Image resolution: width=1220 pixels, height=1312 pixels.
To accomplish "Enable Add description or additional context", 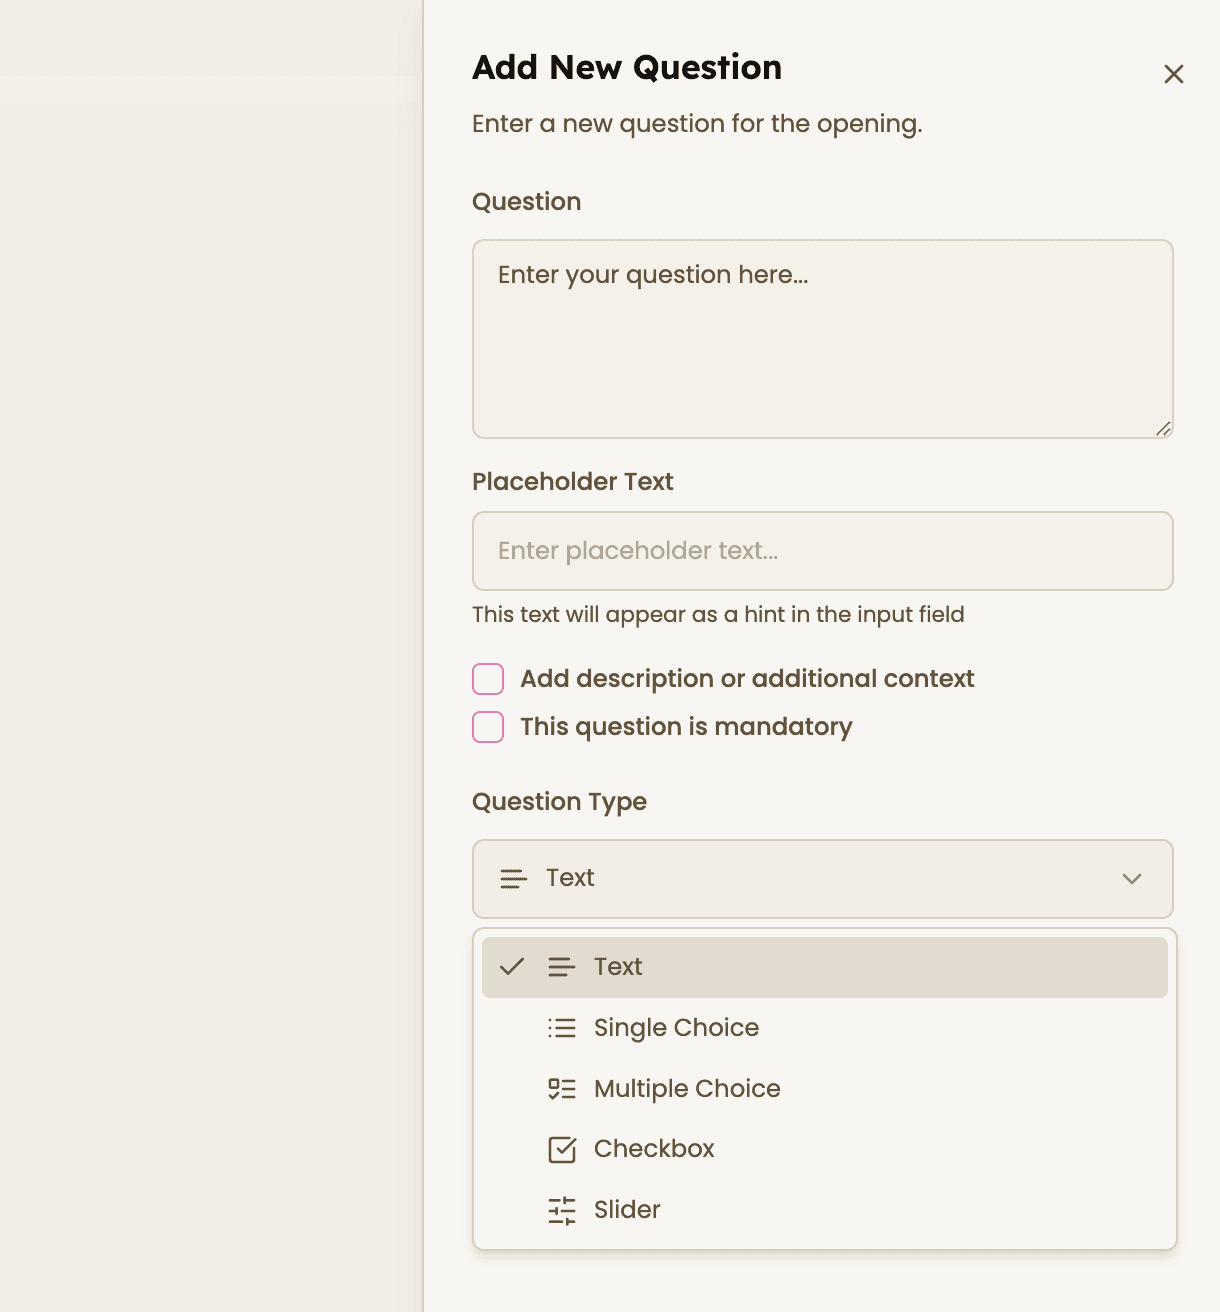I will click(487, 678).
